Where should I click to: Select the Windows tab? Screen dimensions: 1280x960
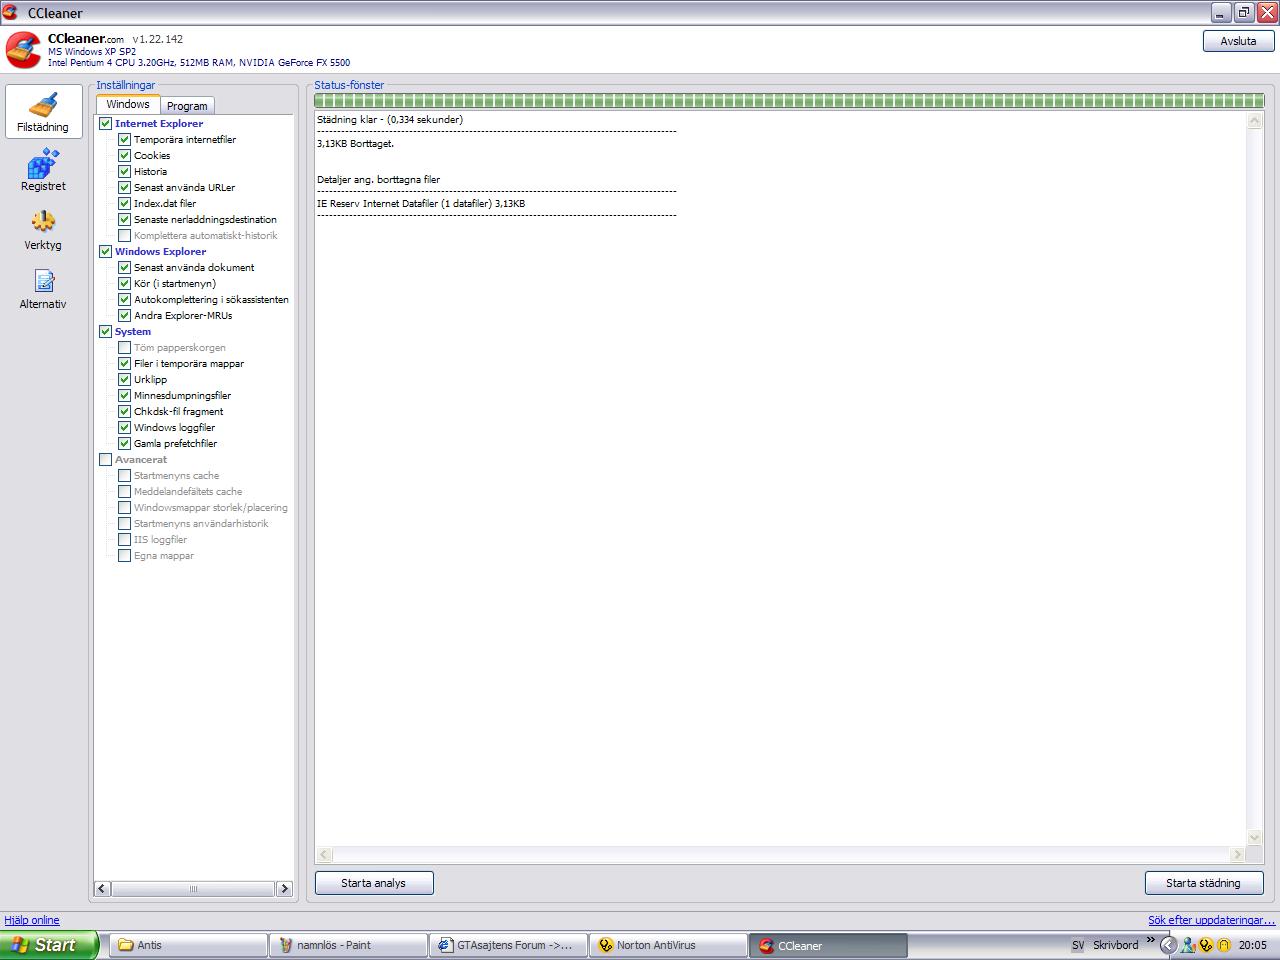coord(128,104)
